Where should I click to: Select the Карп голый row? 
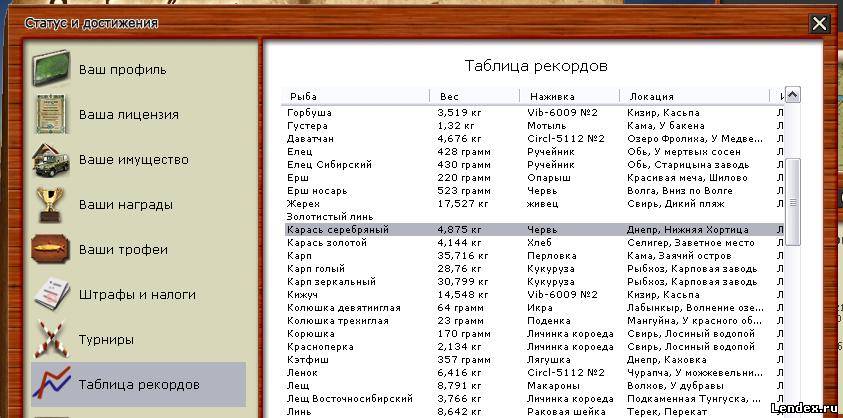(x=534, y=268)
